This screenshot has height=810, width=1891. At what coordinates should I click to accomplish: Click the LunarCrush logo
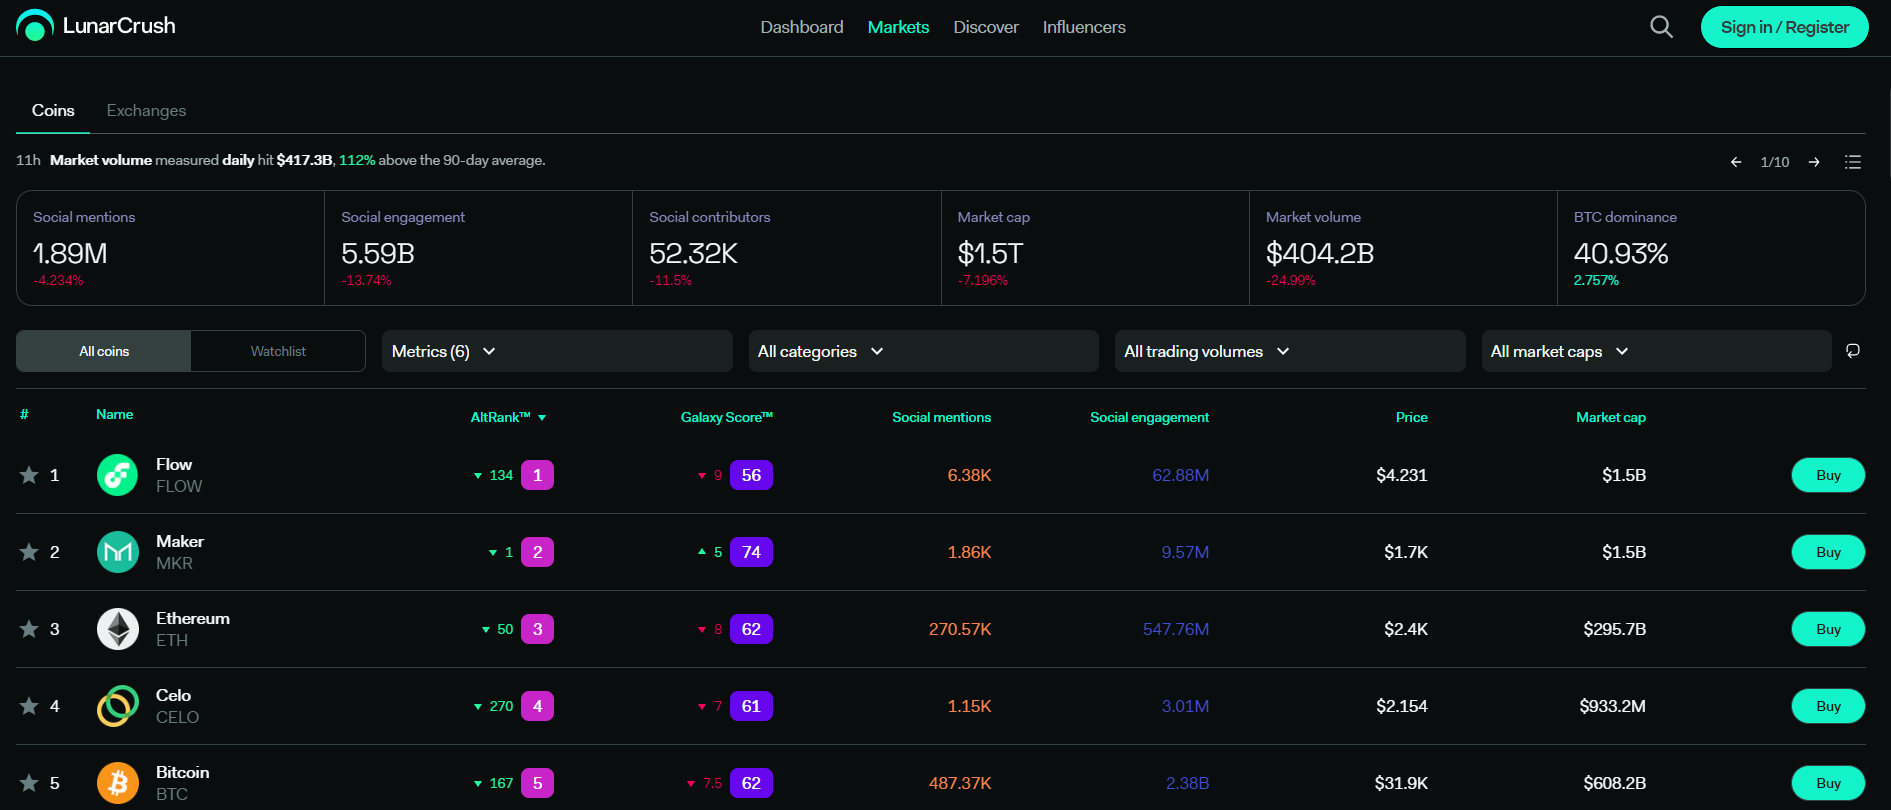pyautogui.click(x=96, y=26)
